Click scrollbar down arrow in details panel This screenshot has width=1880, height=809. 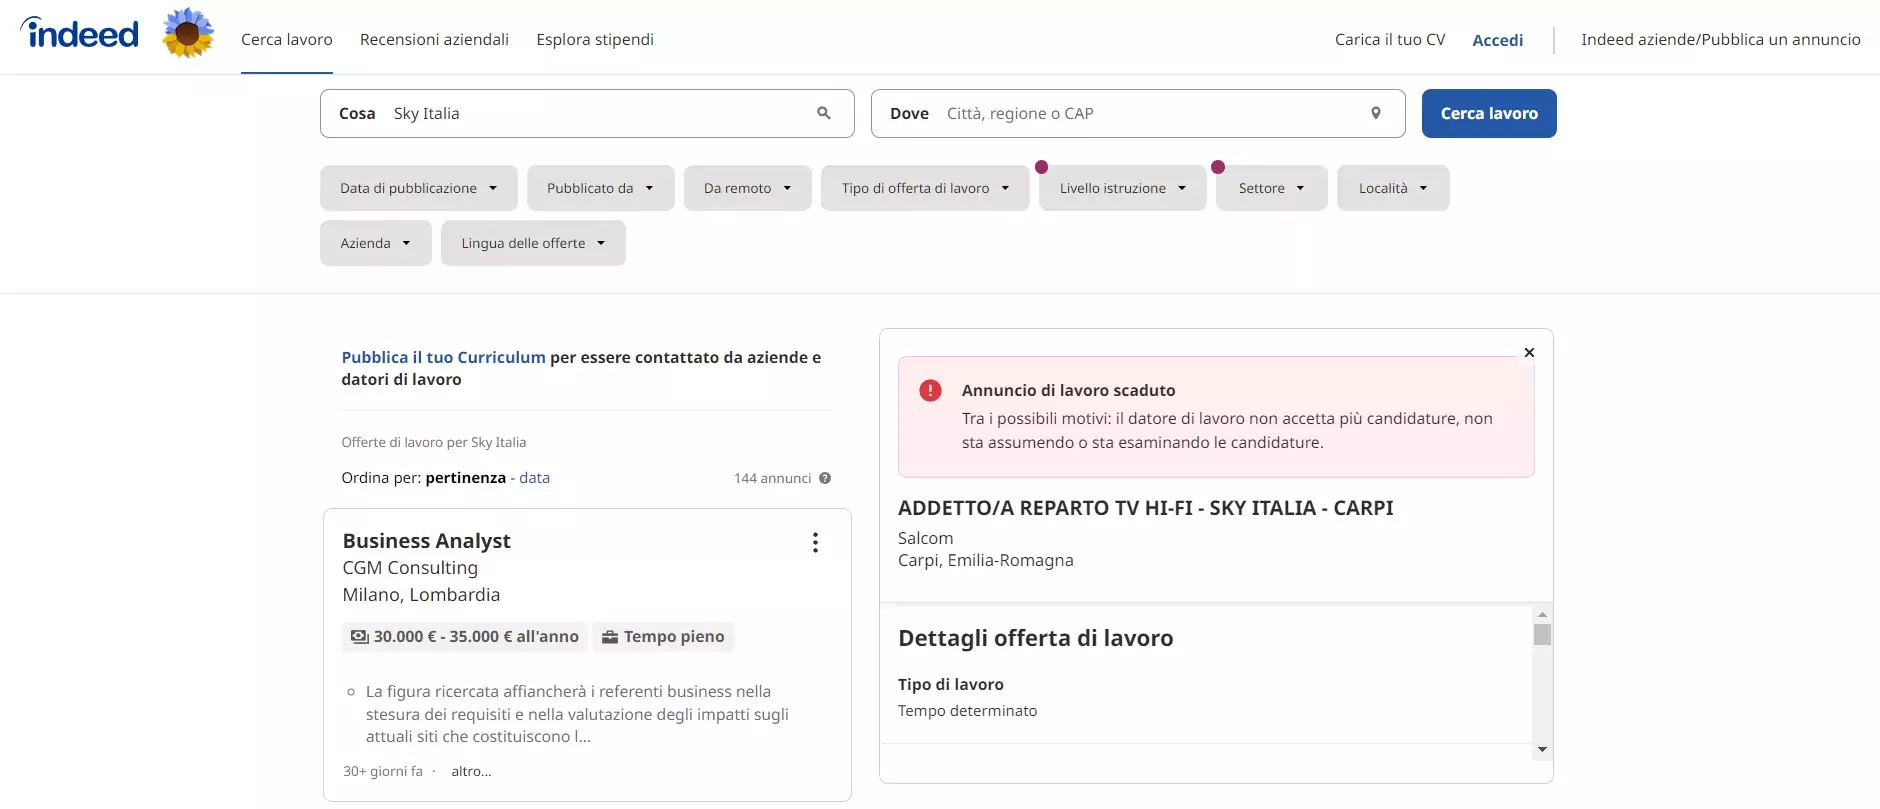click(x=1542, y=749)
